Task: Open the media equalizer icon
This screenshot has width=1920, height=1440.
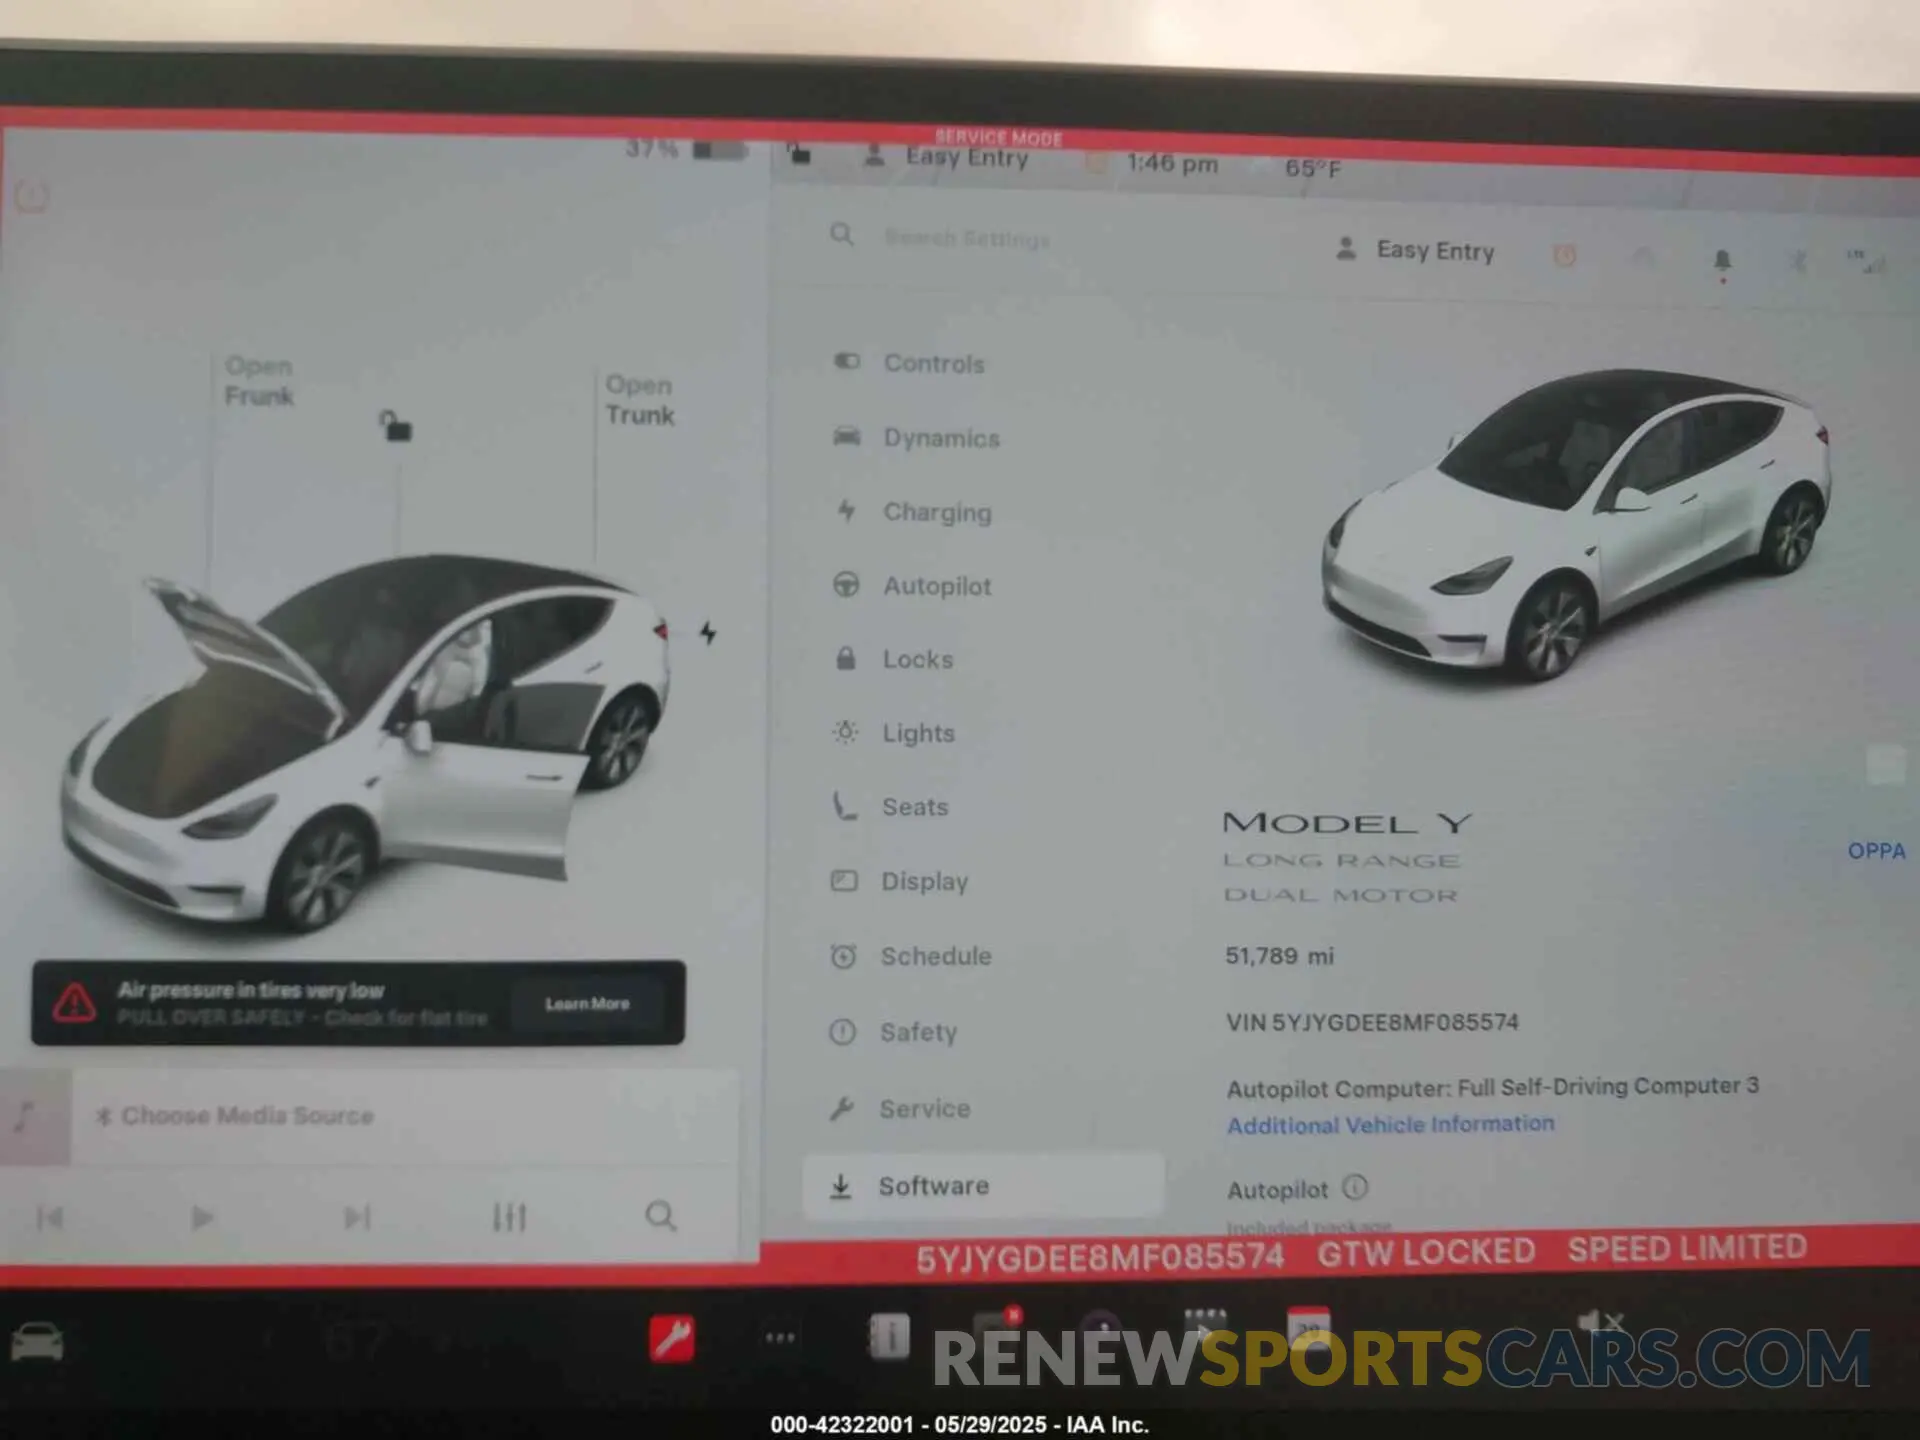Action: click(509, 1217)
